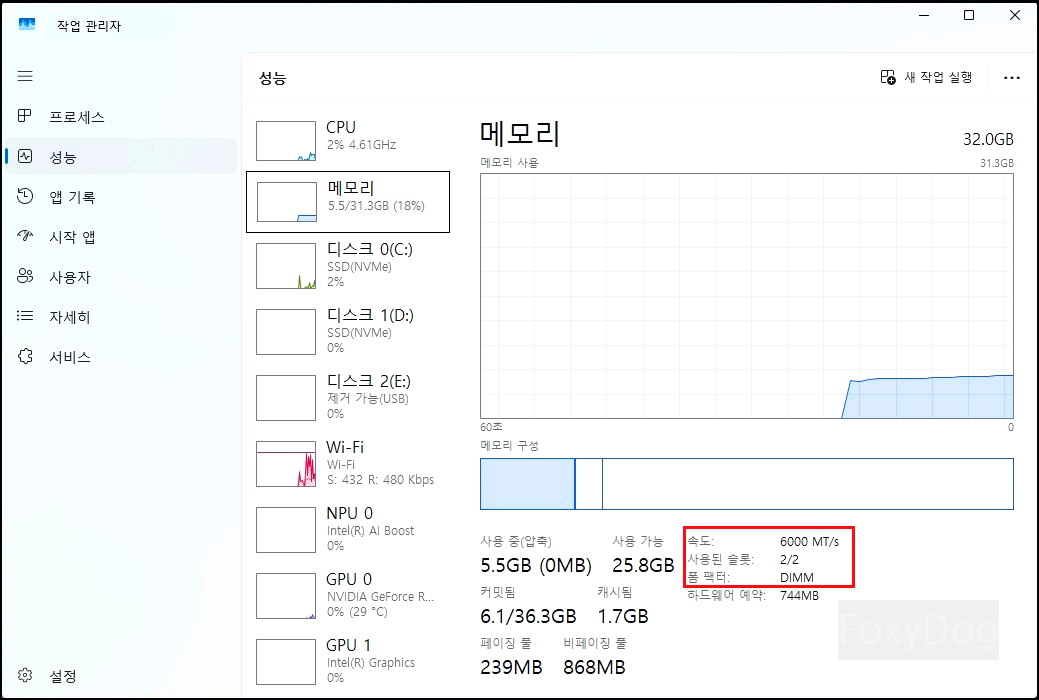Image resolution: width=1039 pixels, height=700 pixels.
Task: Open the 앱 기록 history icon
Action: pyautogui.click(x=25, y=196)
